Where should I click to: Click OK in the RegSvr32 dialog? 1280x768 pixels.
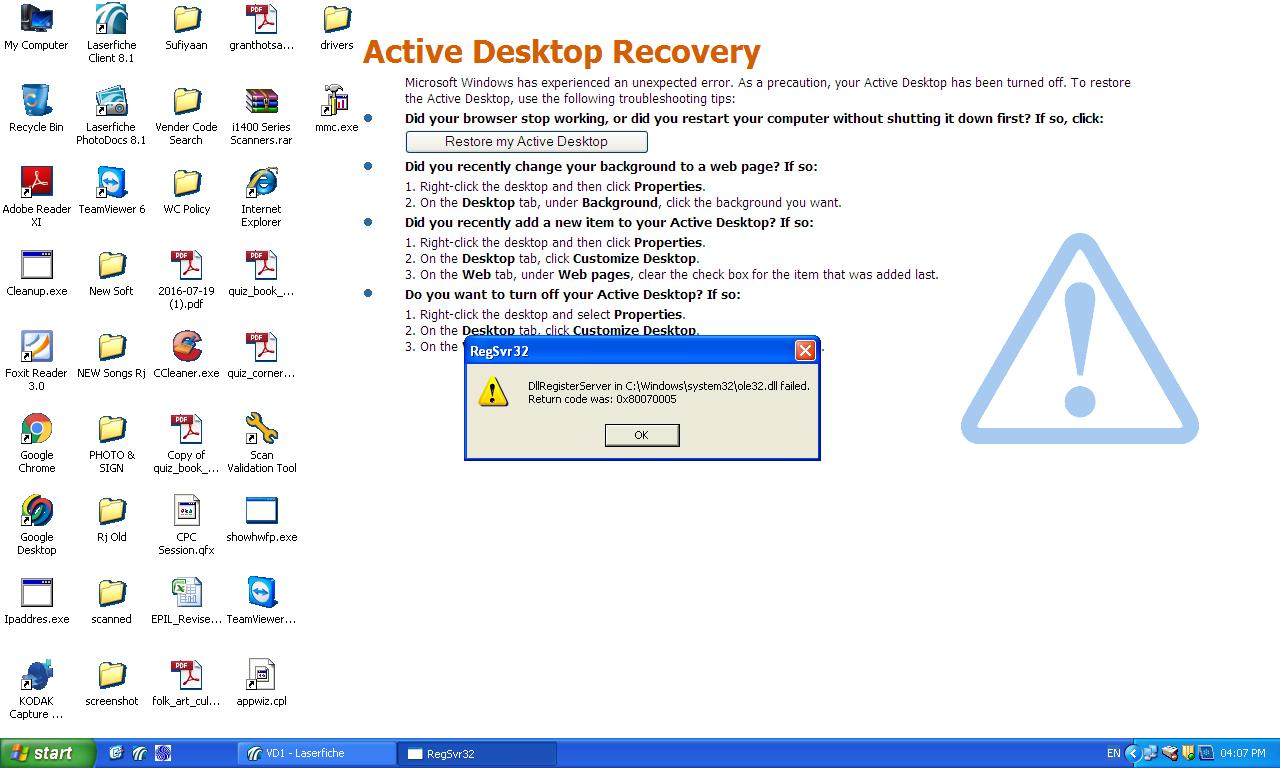click(x=642, y=434)
